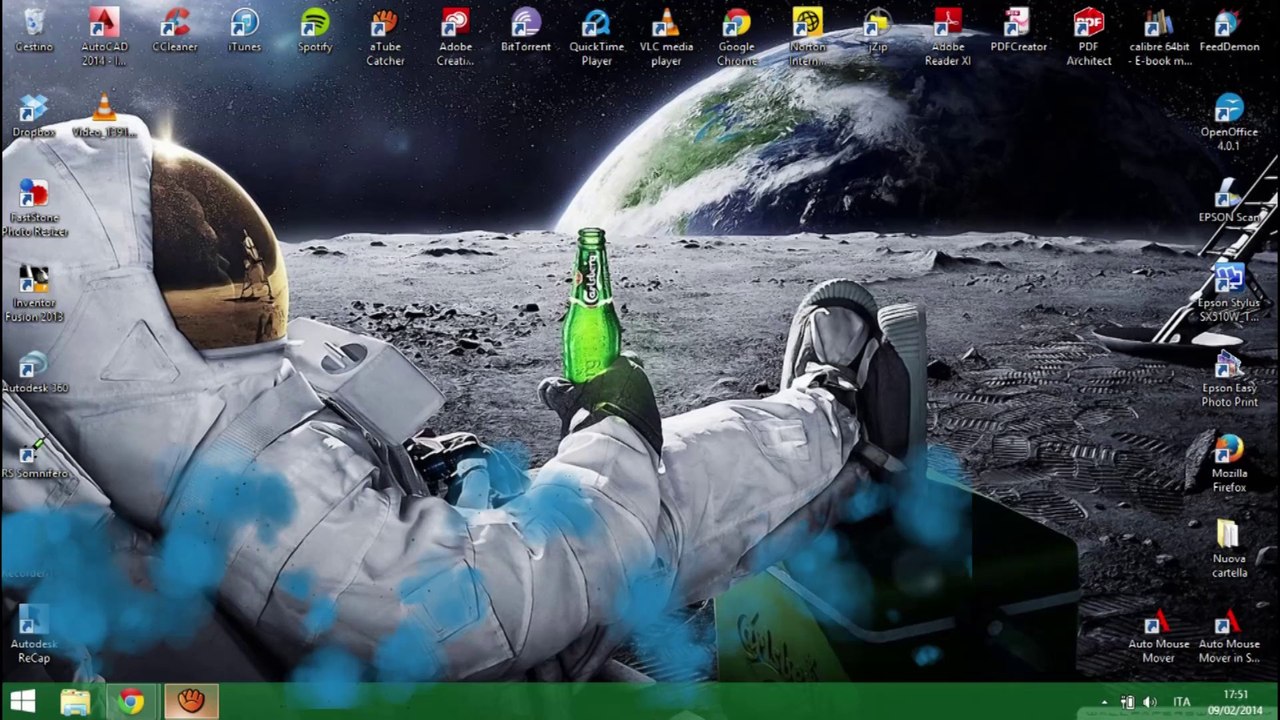The width and height of the screenshot is (1280, 720).
Task: Launch Mozilla Firefox from the desktop
Action: point(1229,463)
